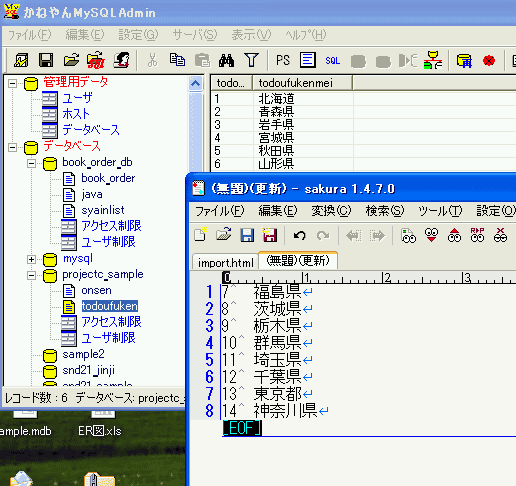
Task: Click the copy icon in MySQL Admin toolbar
Action: click(177, 60)
